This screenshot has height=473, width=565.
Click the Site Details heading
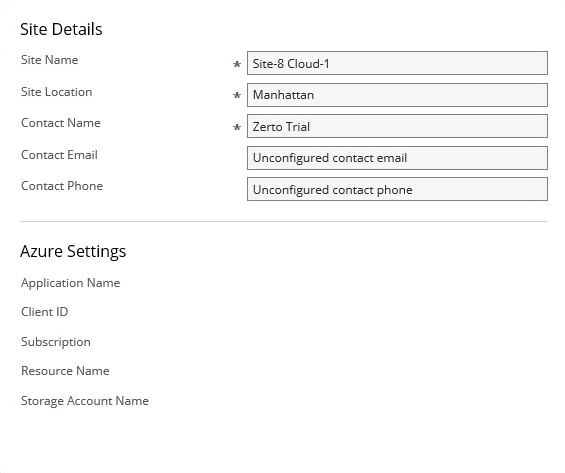pyautogui.click(x=61, y=29)
